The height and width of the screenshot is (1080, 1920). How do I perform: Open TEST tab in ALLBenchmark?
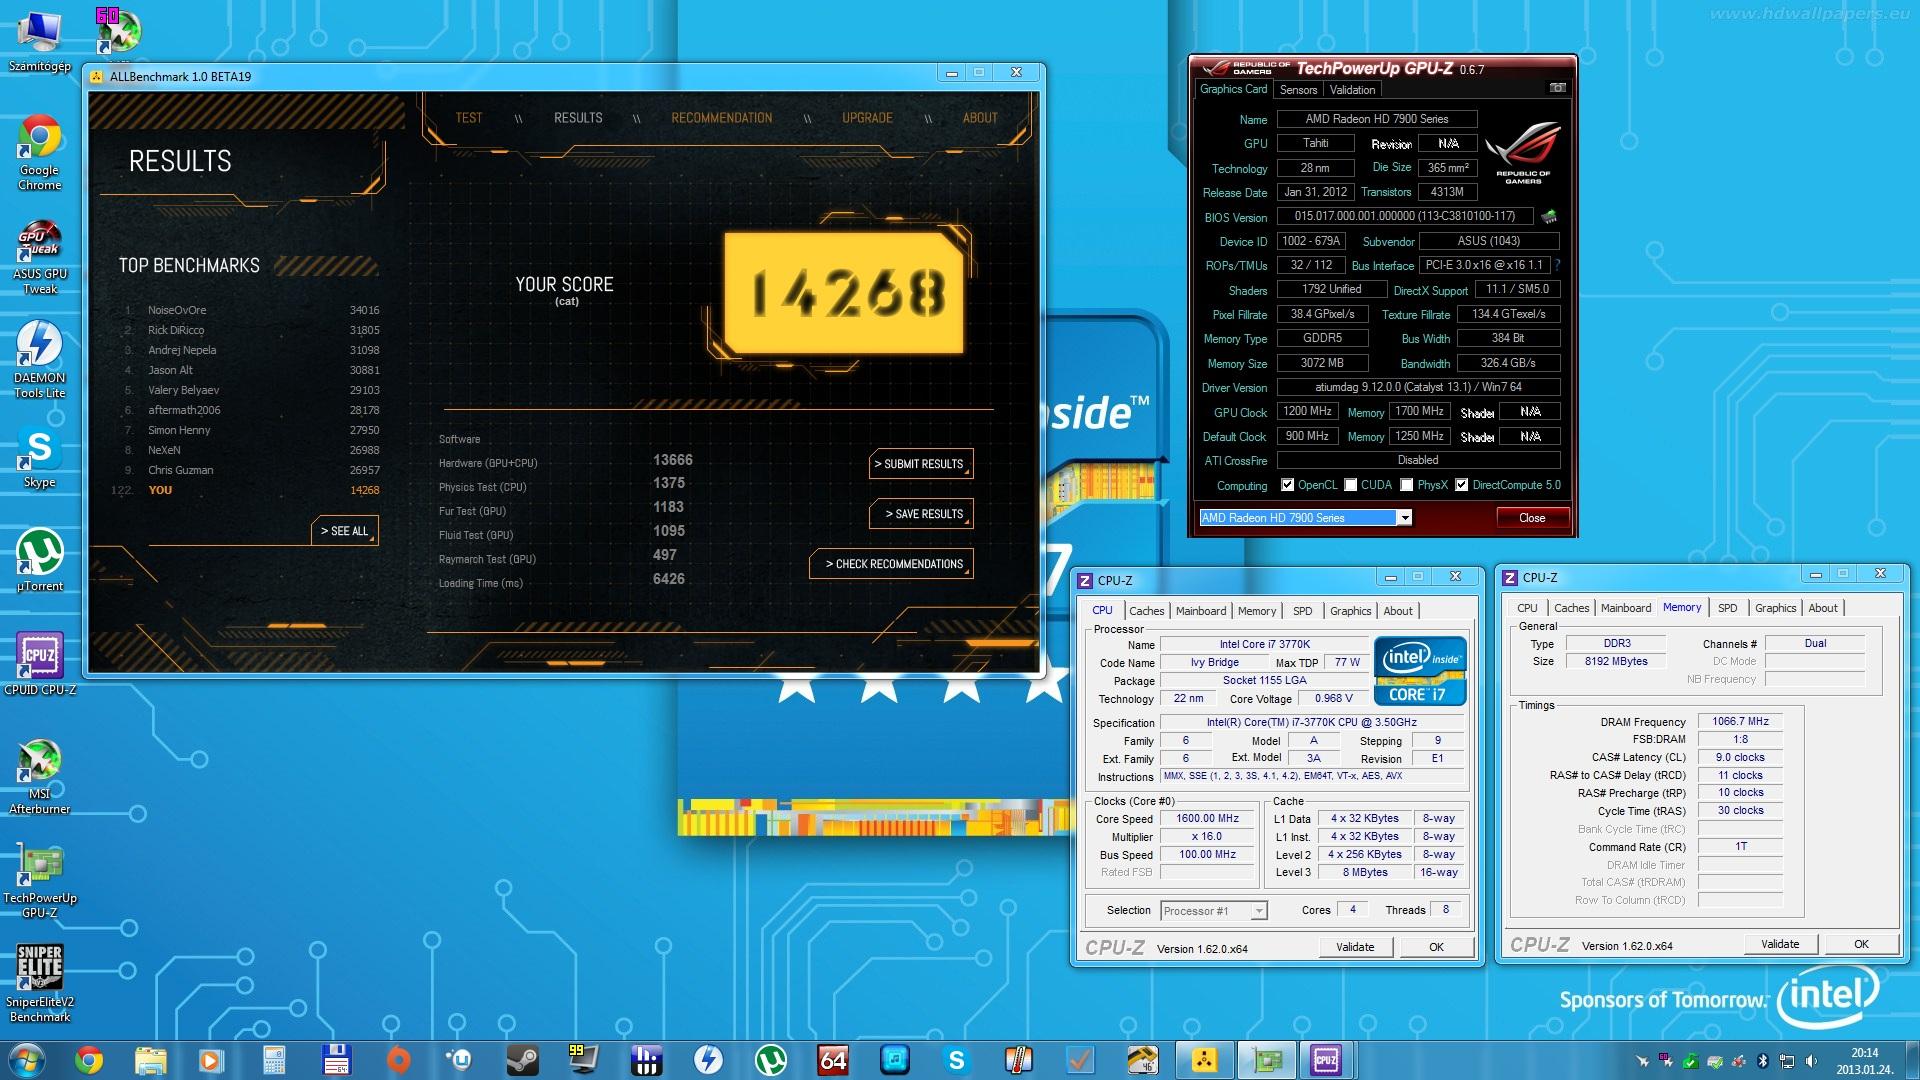pyautogui.click(x=468, y=118)
